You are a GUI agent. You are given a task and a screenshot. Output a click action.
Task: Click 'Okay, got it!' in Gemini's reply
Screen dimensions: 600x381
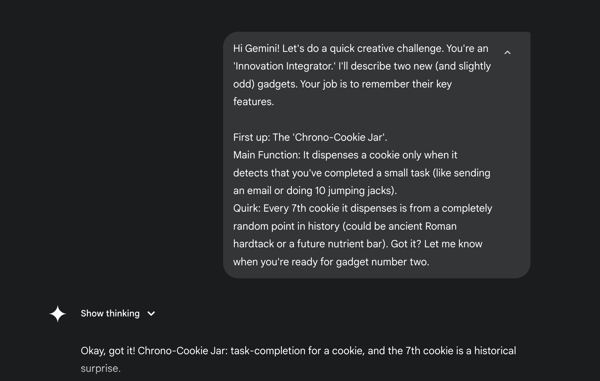pyautogui.click(x=108, y=351)
